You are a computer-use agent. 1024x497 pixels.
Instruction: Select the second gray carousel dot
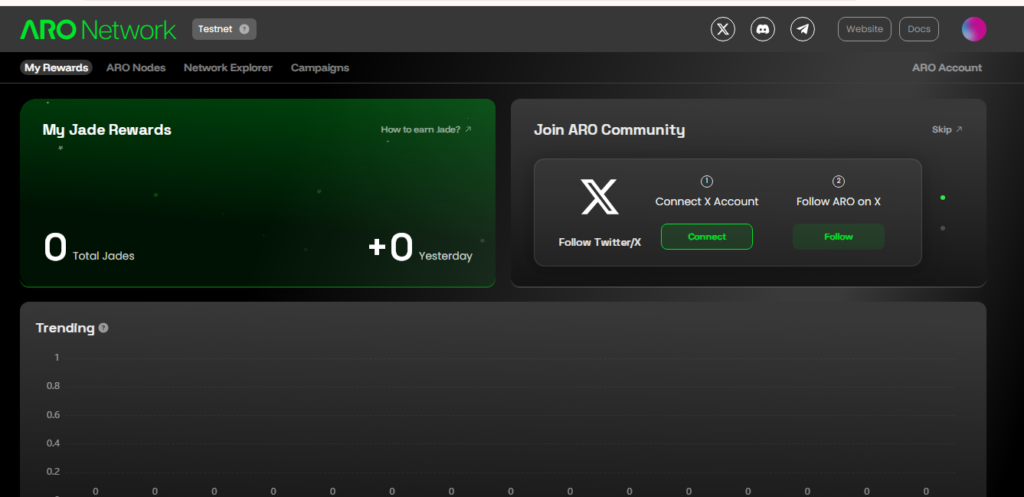pyautogui.click(x=942, y=228)
